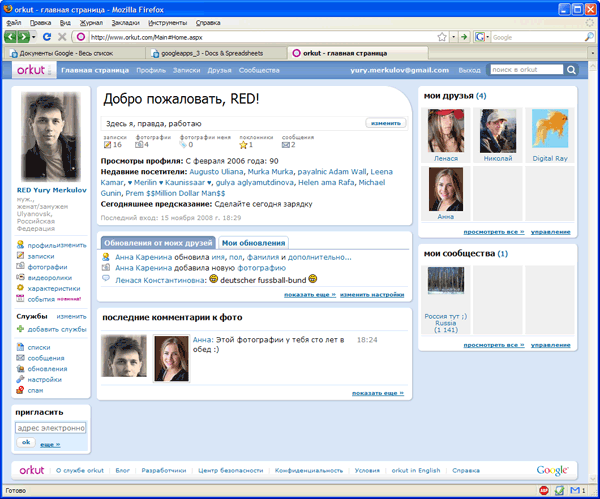
Task: Open the search engine dropdown with Google icon
Action: (482, 37)
